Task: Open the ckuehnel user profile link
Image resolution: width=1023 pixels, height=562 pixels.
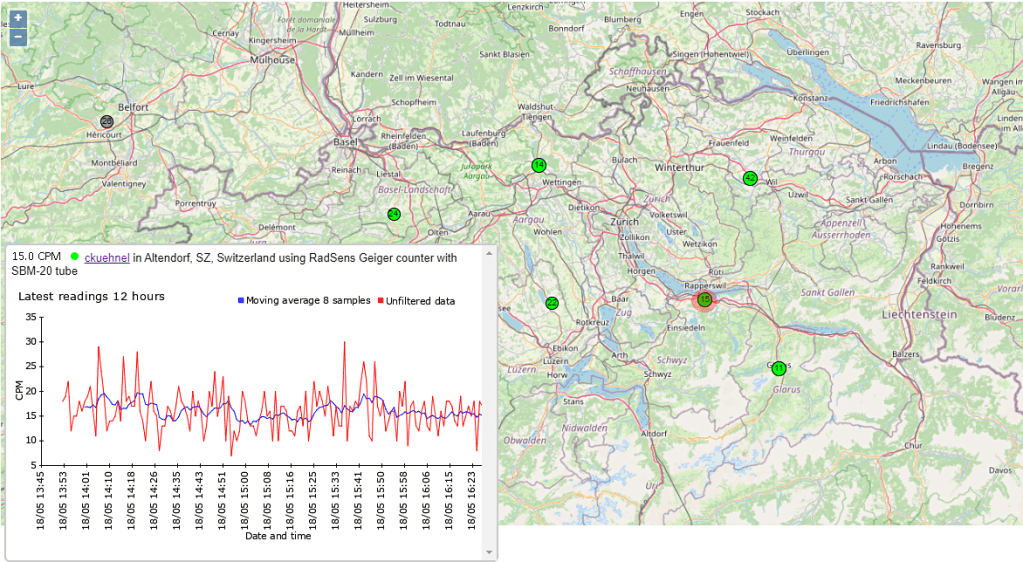Action: point(107,258)
